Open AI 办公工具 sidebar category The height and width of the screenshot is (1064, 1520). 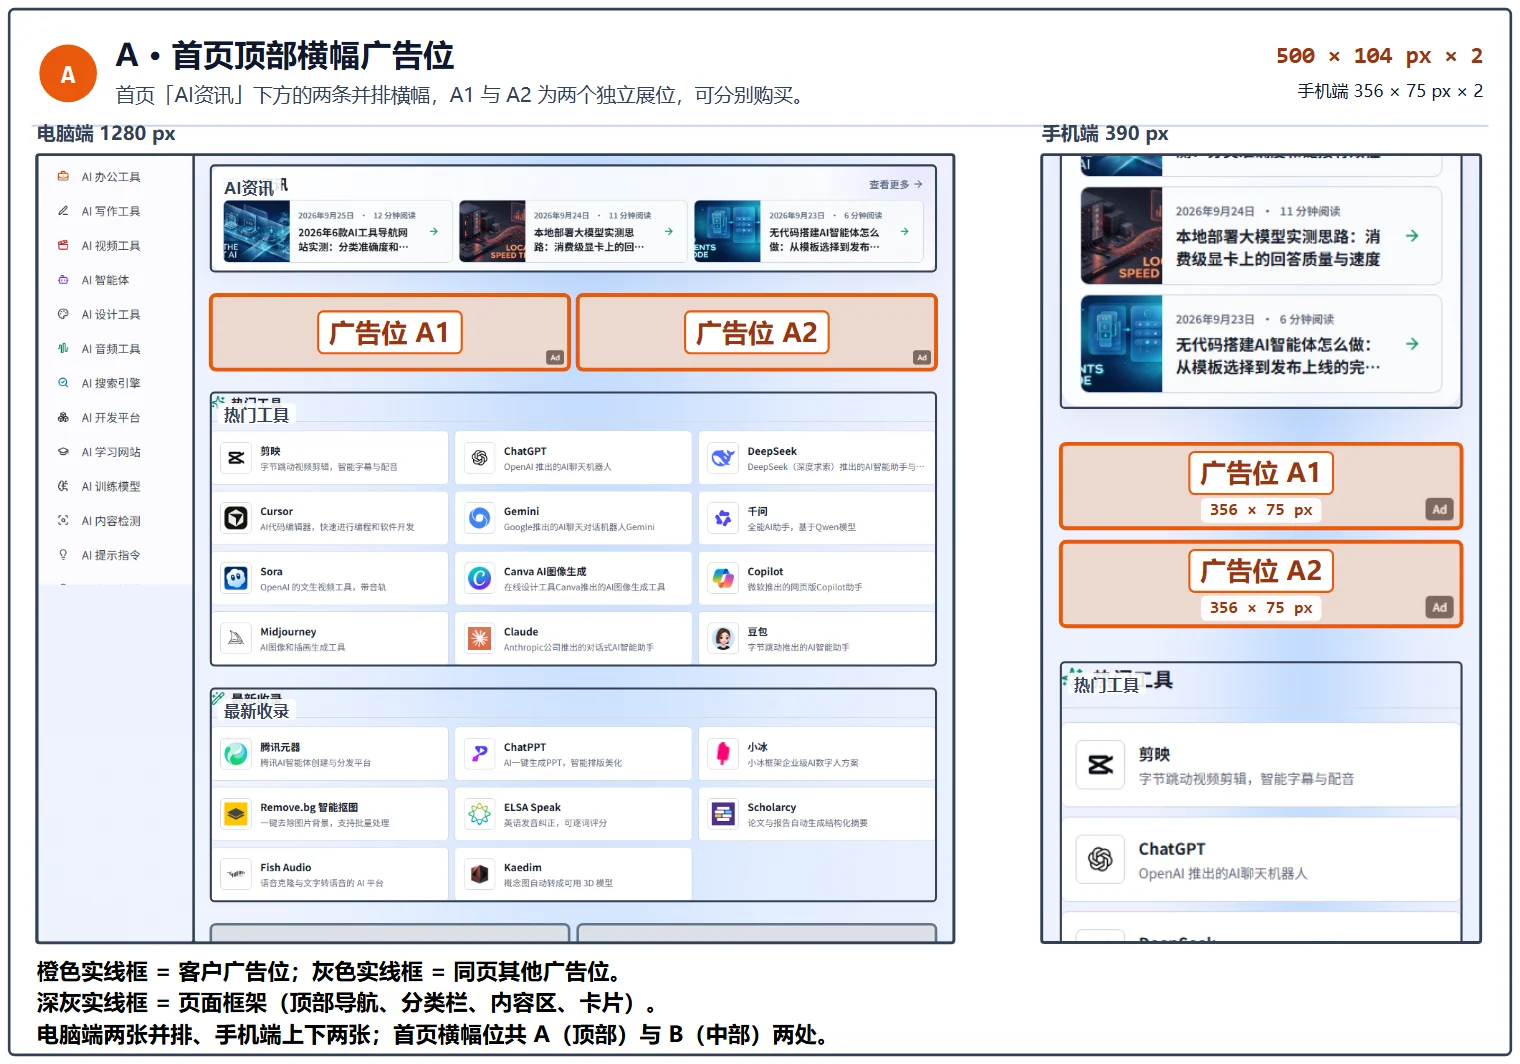[99, 177]
